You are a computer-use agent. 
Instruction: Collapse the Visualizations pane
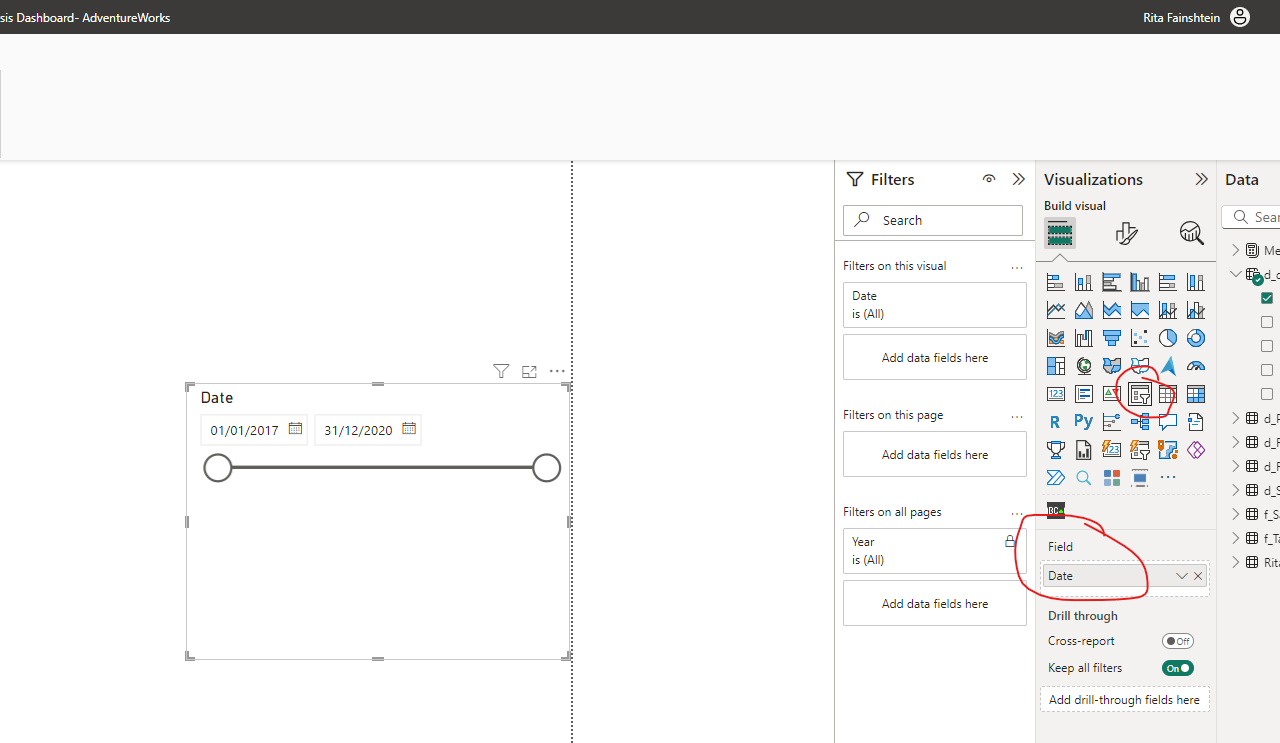pos(1201,179)
